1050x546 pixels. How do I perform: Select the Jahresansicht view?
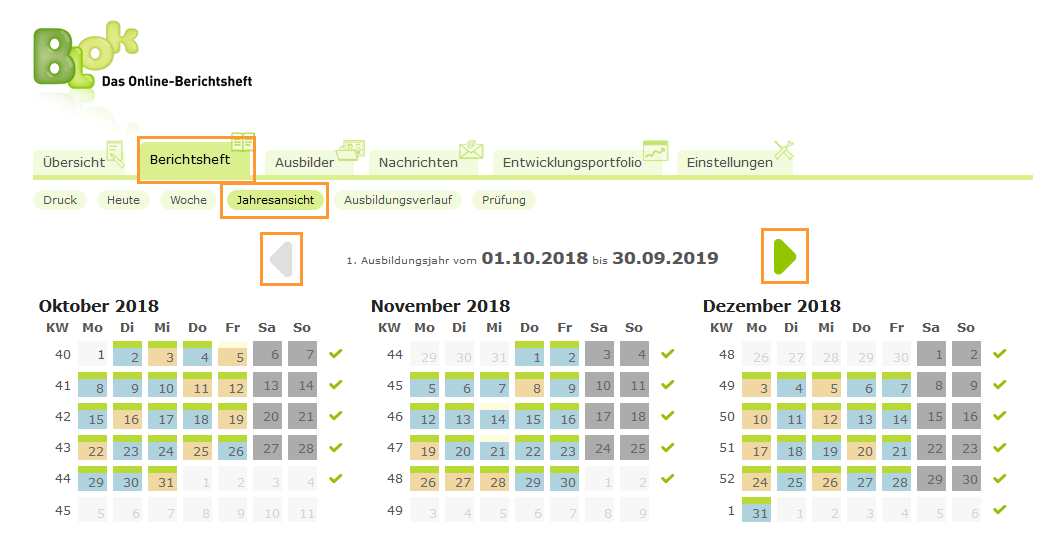(x=275, y=200)
